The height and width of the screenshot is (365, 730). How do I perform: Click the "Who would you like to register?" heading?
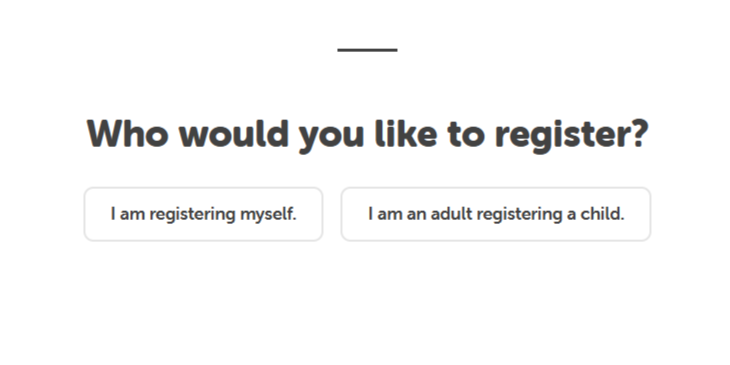367,135
